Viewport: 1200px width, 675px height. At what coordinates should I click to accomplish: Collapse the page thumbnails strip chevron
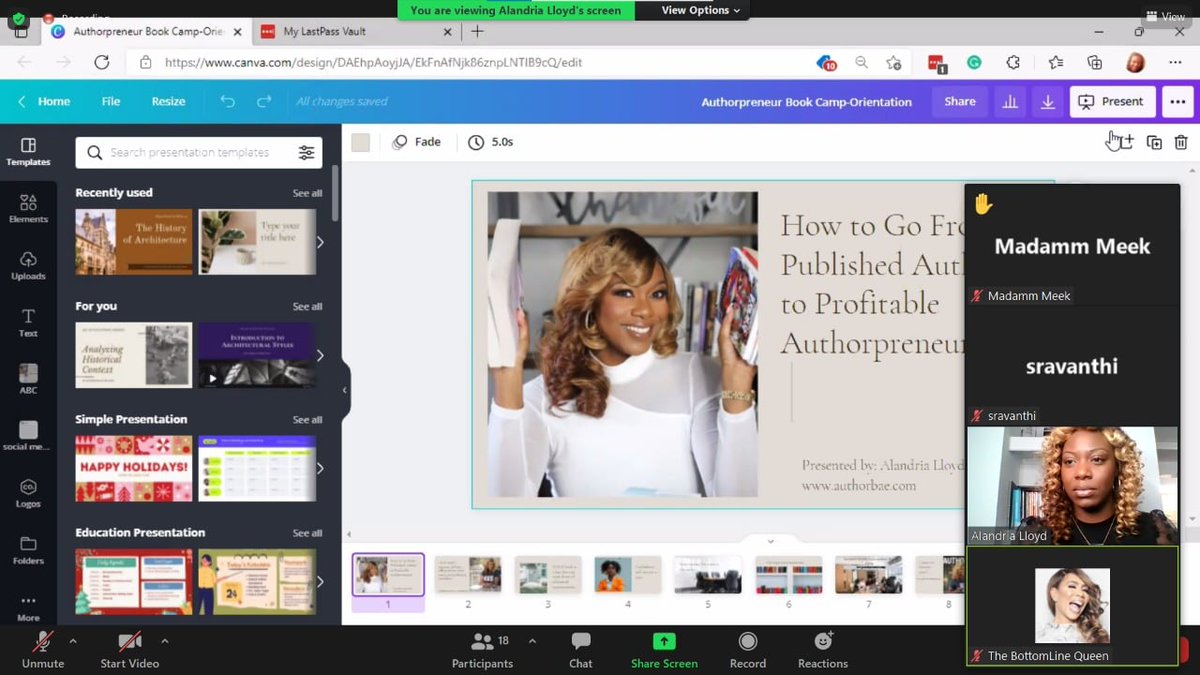click(770, 541)
